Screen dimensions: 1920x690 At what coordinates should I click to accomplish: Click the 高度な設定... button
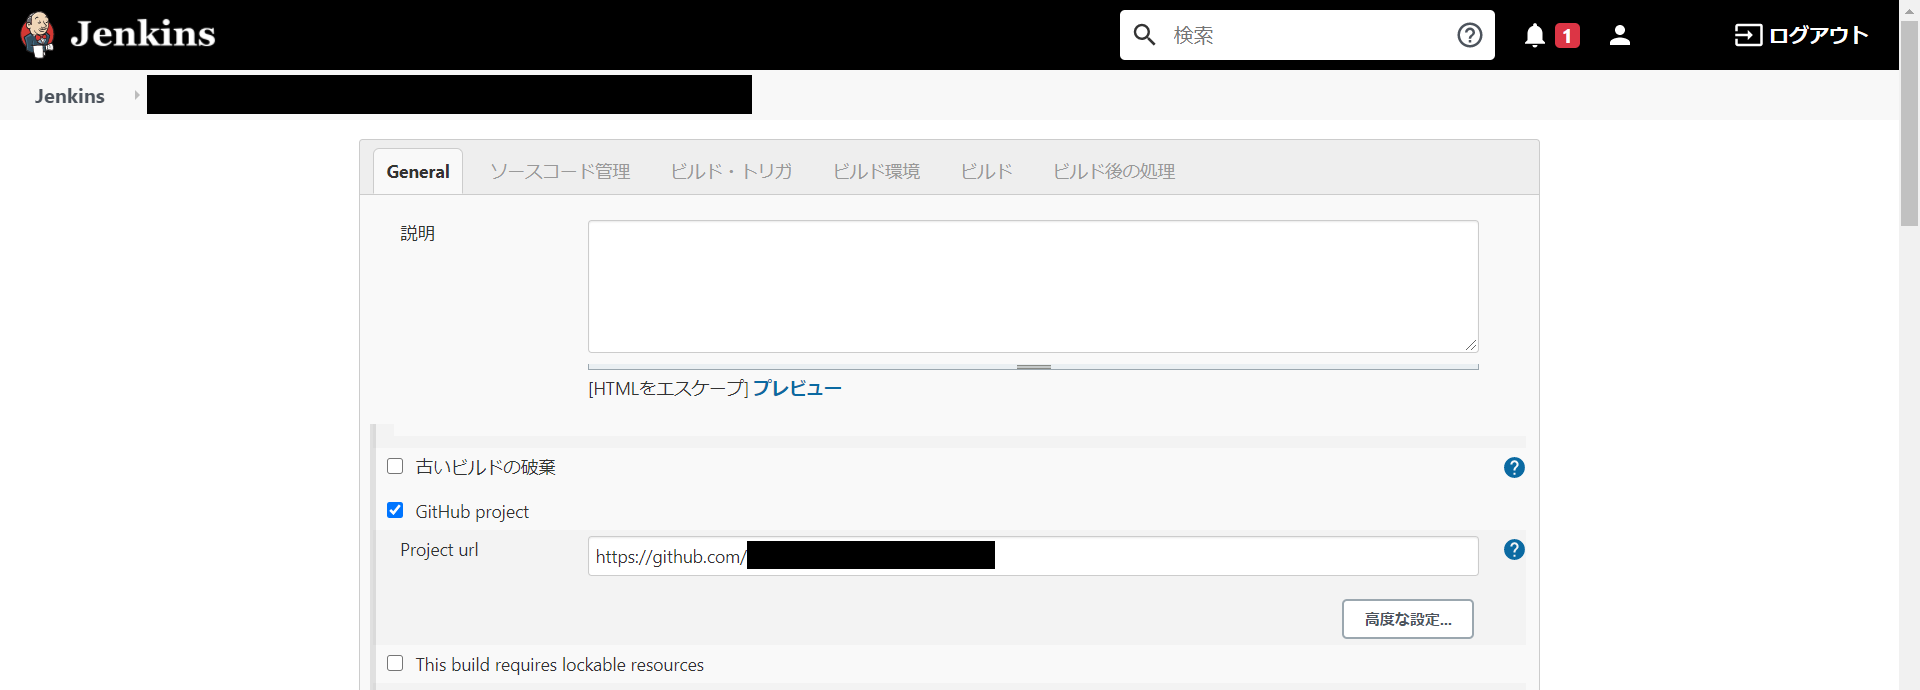tap(1407, 619)
